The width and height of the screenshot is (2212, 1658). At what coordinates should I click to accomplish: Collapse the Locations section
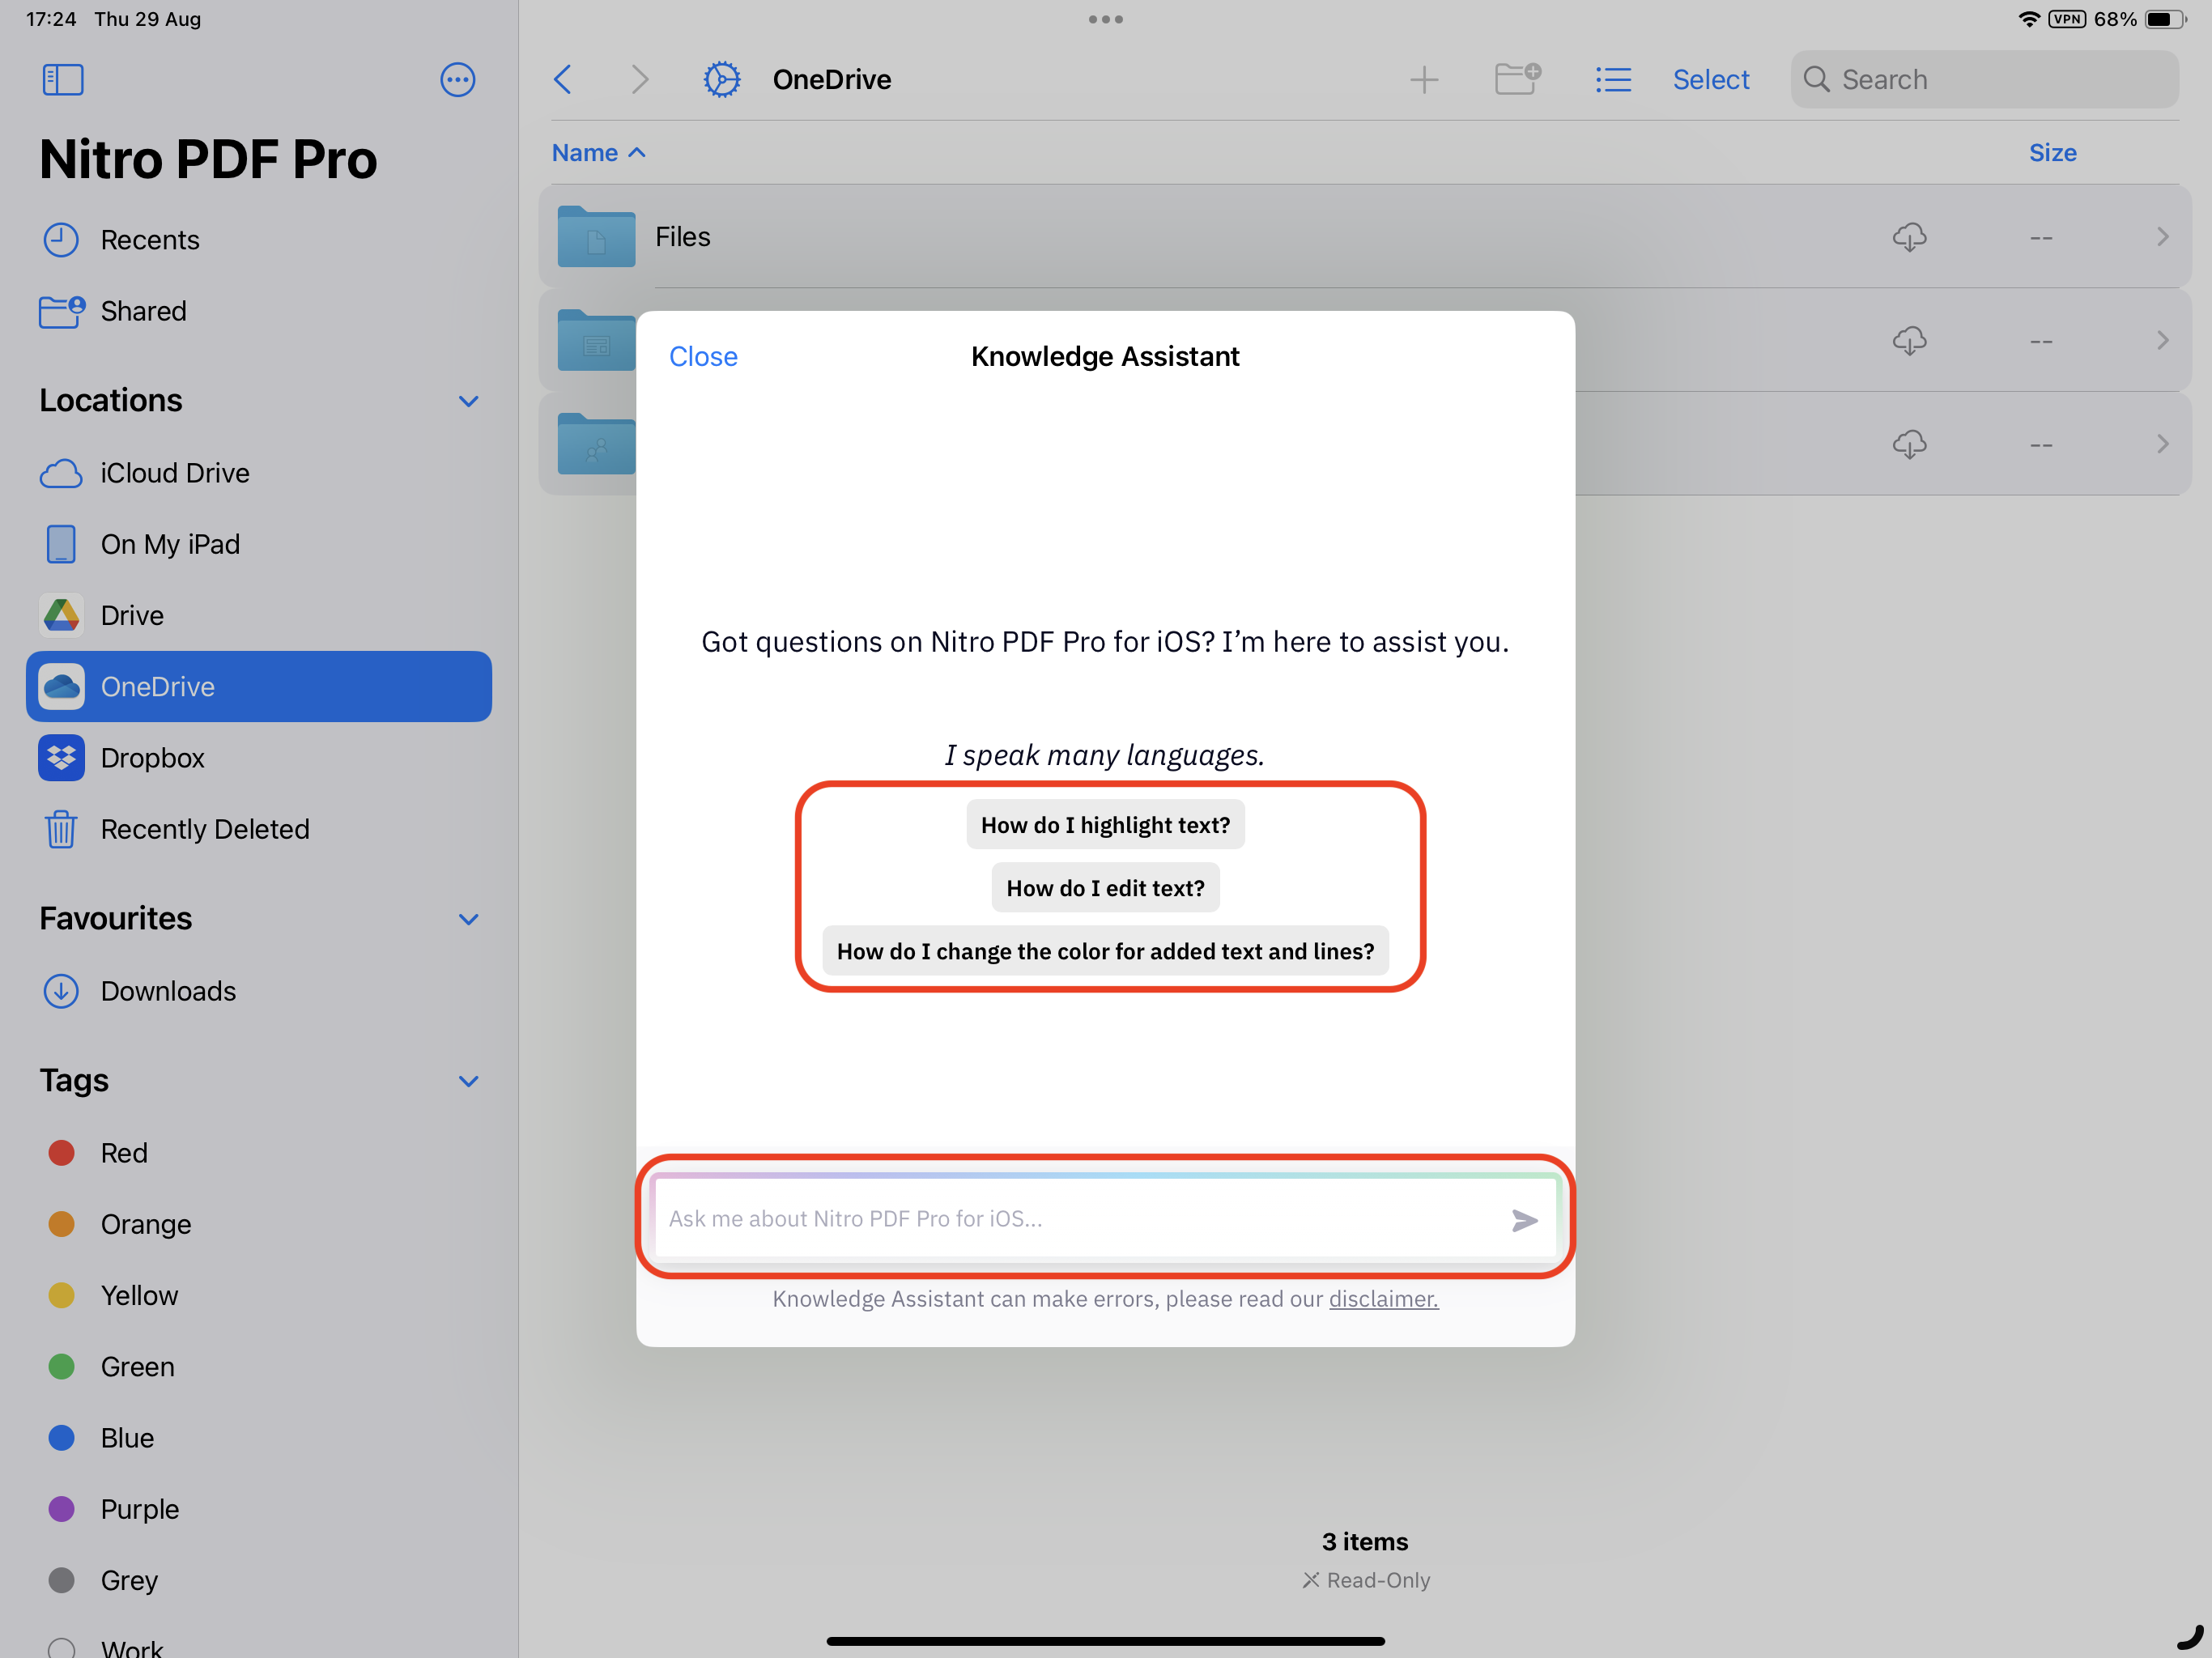tap(468, 401)
